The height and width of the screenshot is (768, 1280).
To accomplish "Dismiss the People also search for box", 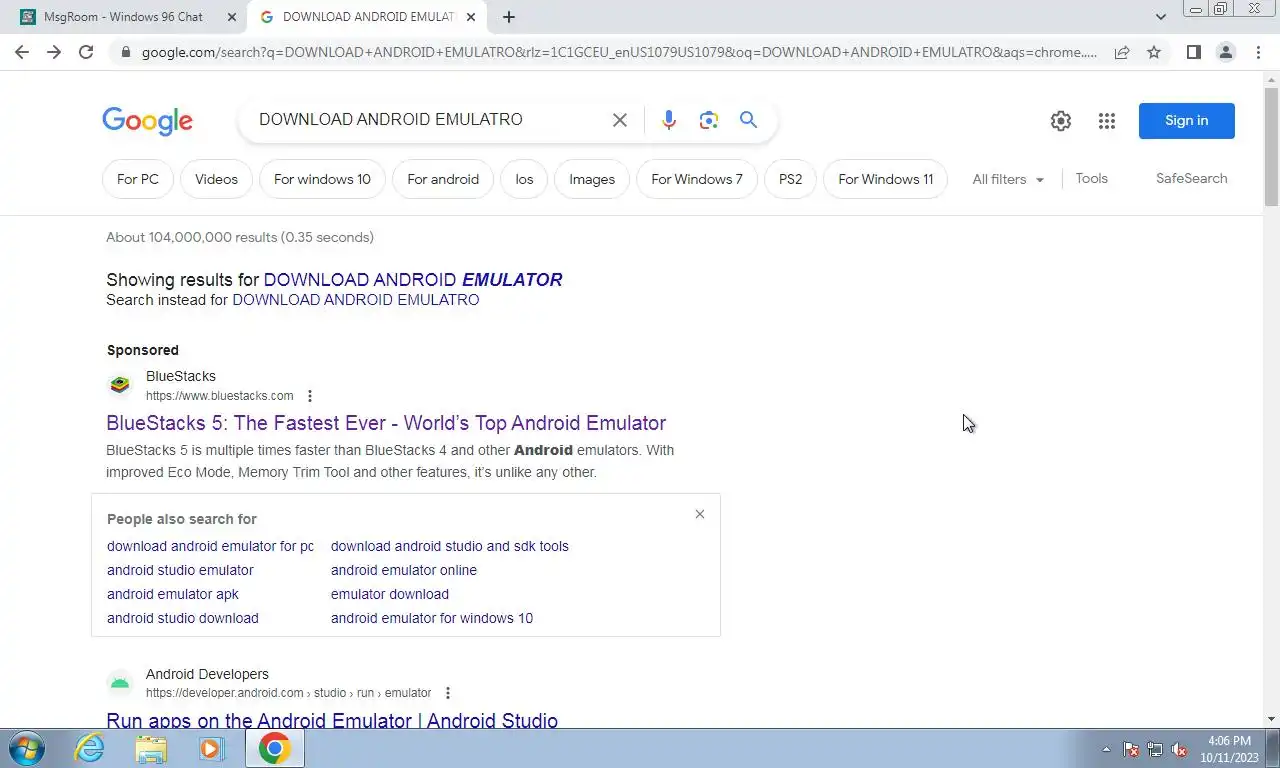I will point(700,514).
